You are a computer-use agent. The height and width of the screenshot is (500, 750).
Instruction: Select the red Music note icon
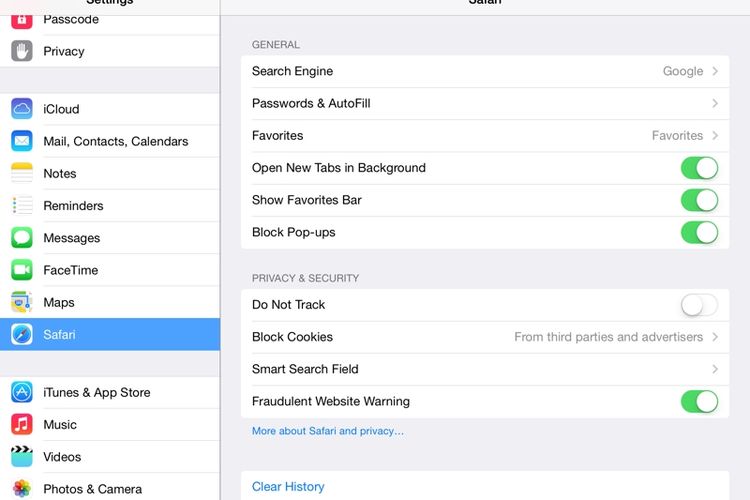[x=22, y=424]
